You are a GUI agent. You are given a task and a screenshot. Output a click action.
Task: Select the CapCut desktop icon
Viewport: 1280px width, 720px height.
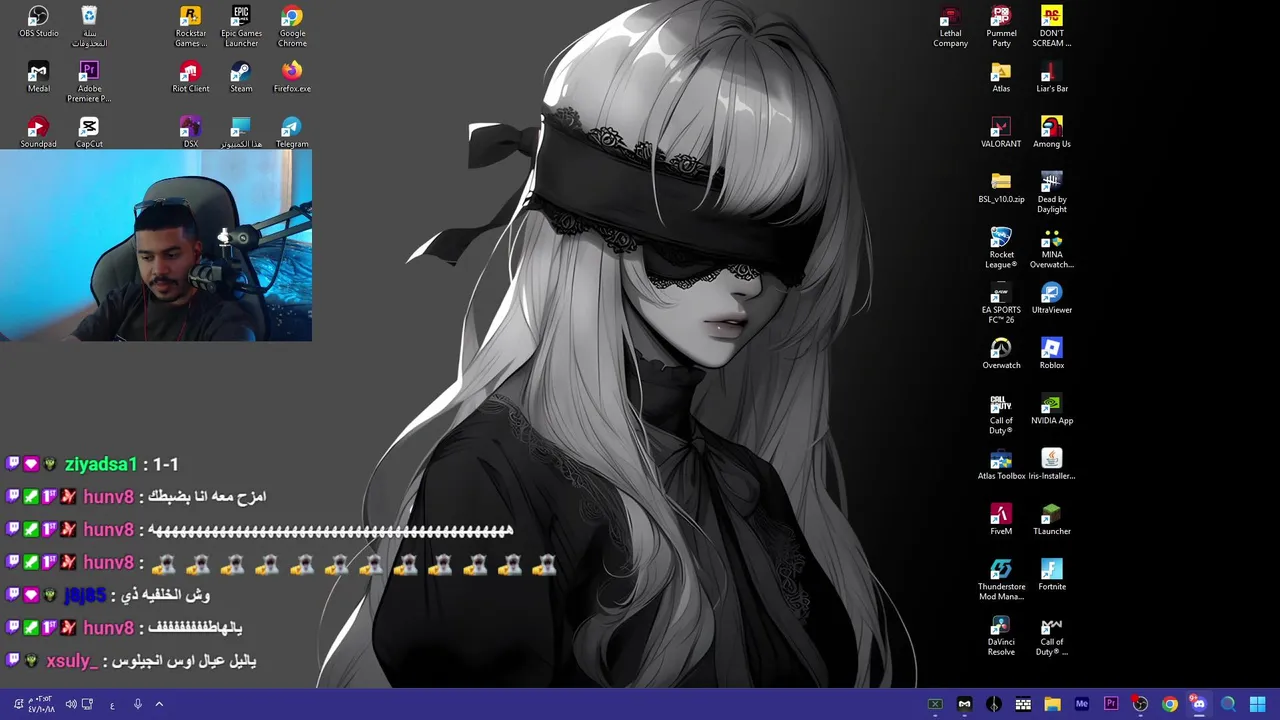[89, 132]
